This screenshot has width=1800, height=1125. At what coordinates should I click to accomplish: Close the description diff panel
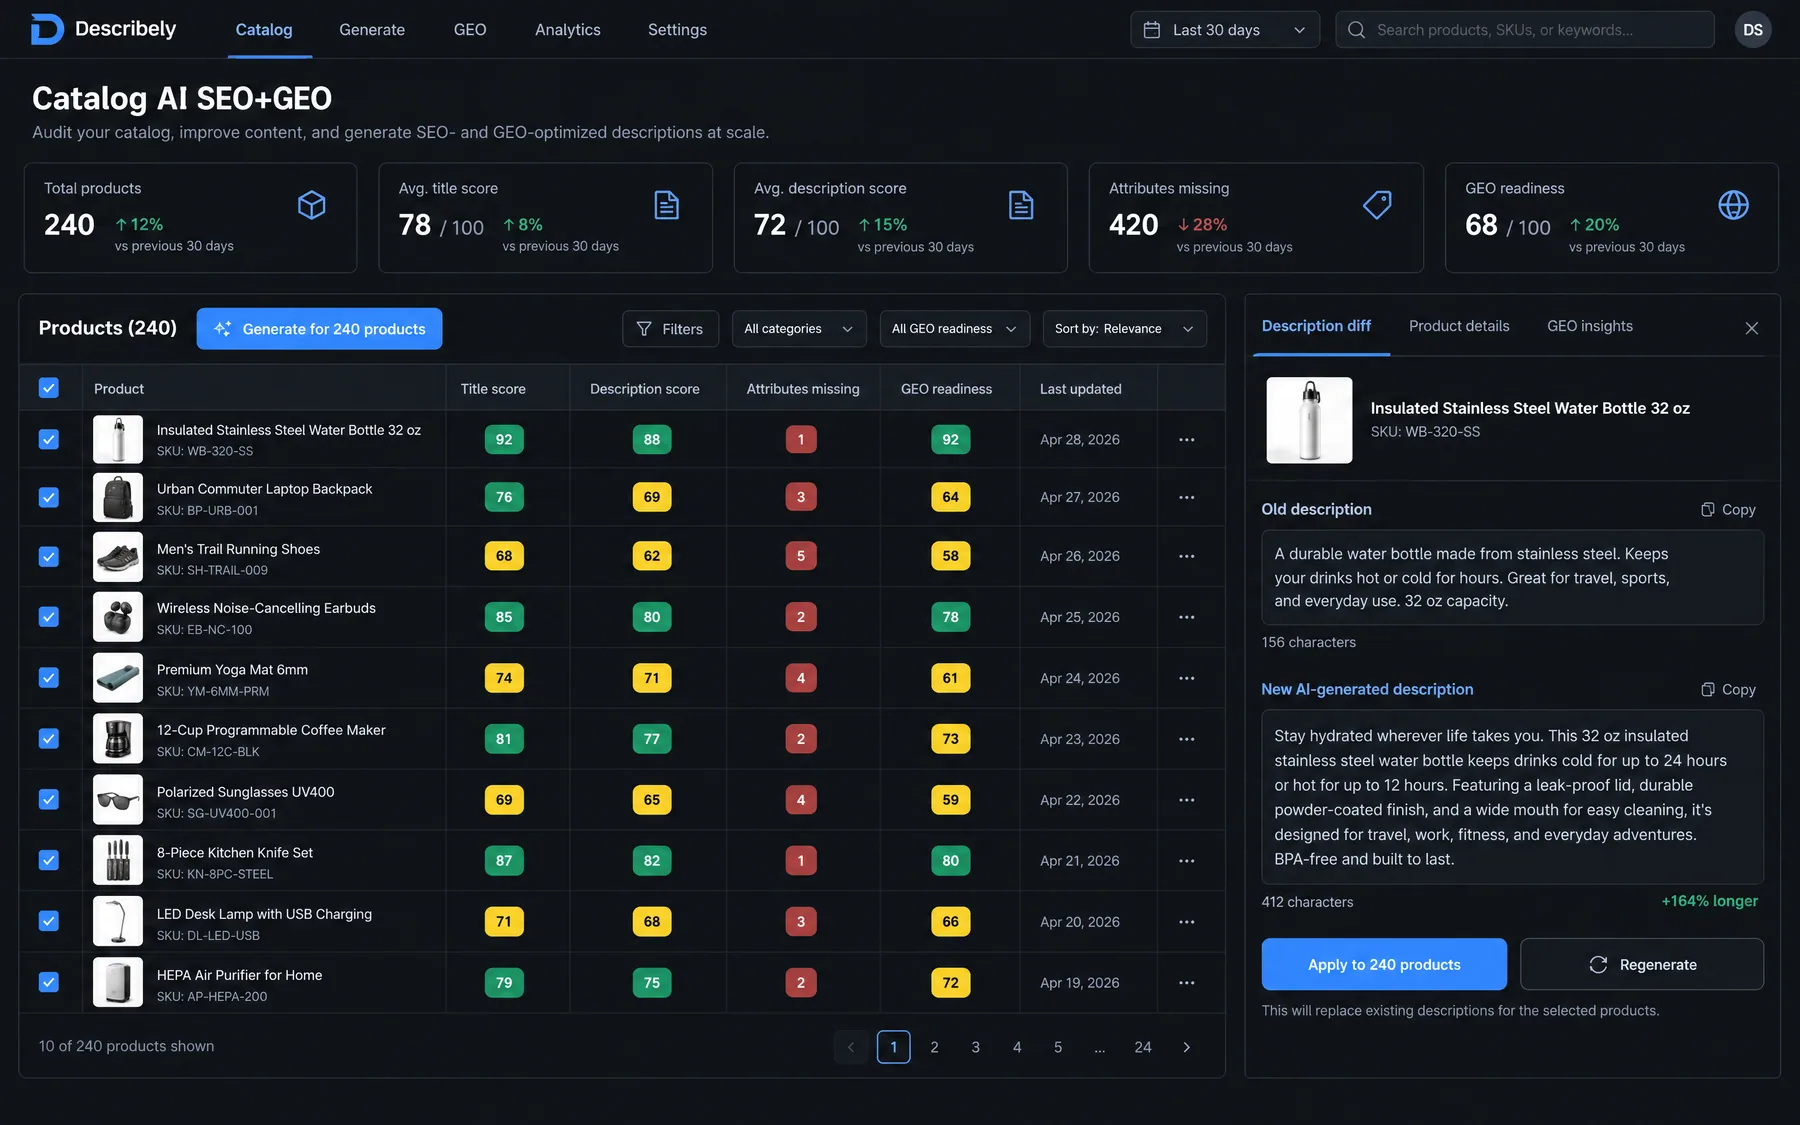click(1751, 328)
